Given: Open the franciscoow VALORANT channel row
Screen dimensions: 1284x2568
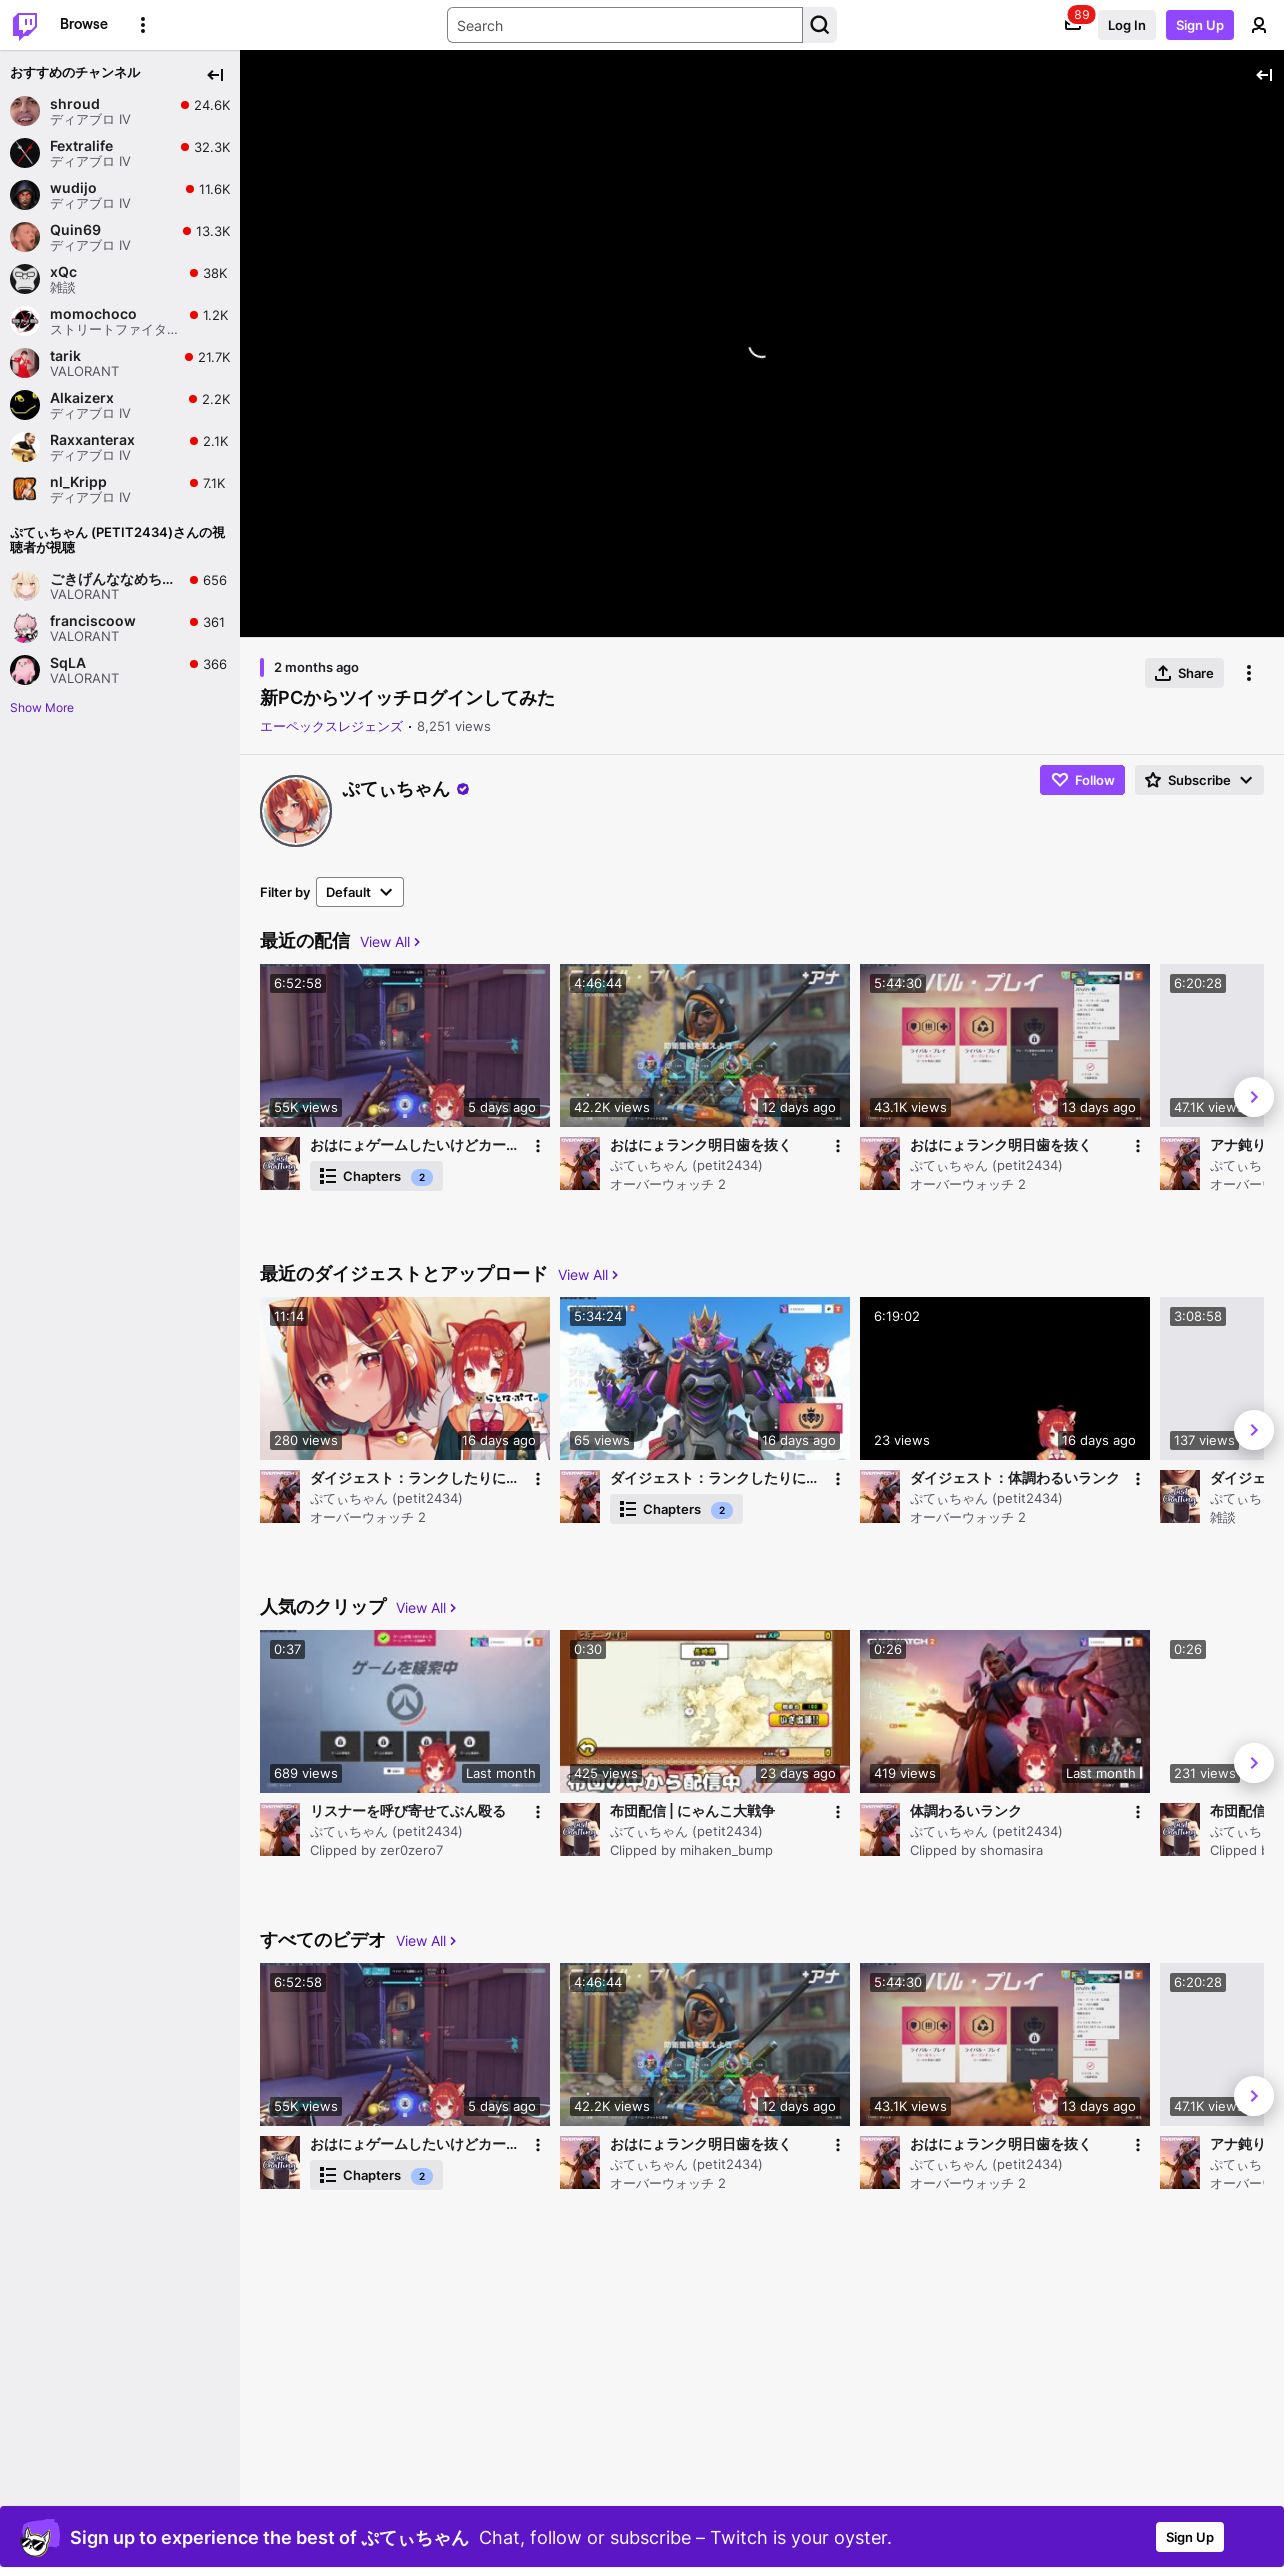Looking at the screenshot, I should click(120, 628).
